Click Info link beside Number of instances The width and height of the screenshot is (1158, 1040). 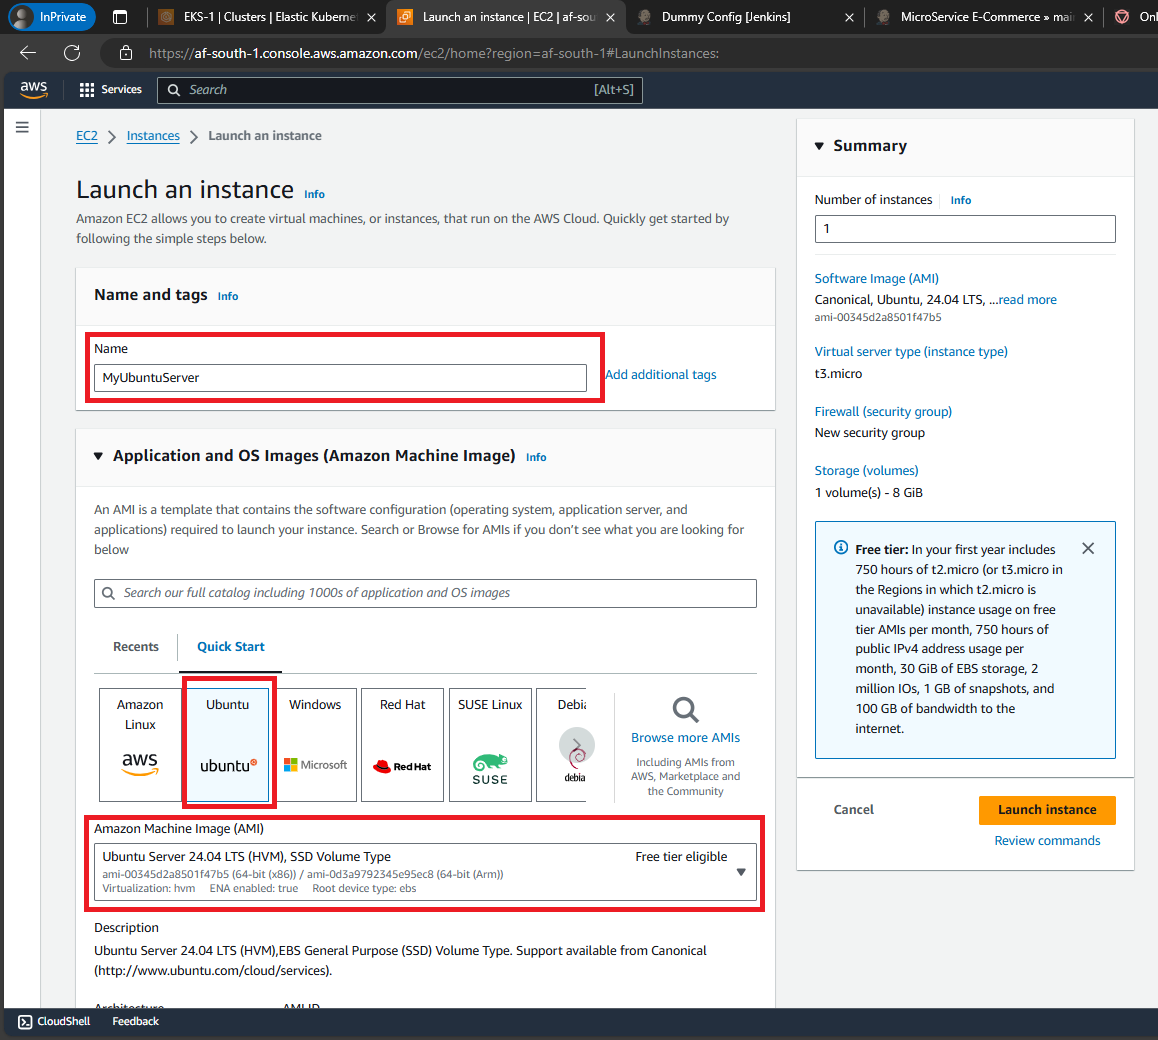tap(960, 200)
